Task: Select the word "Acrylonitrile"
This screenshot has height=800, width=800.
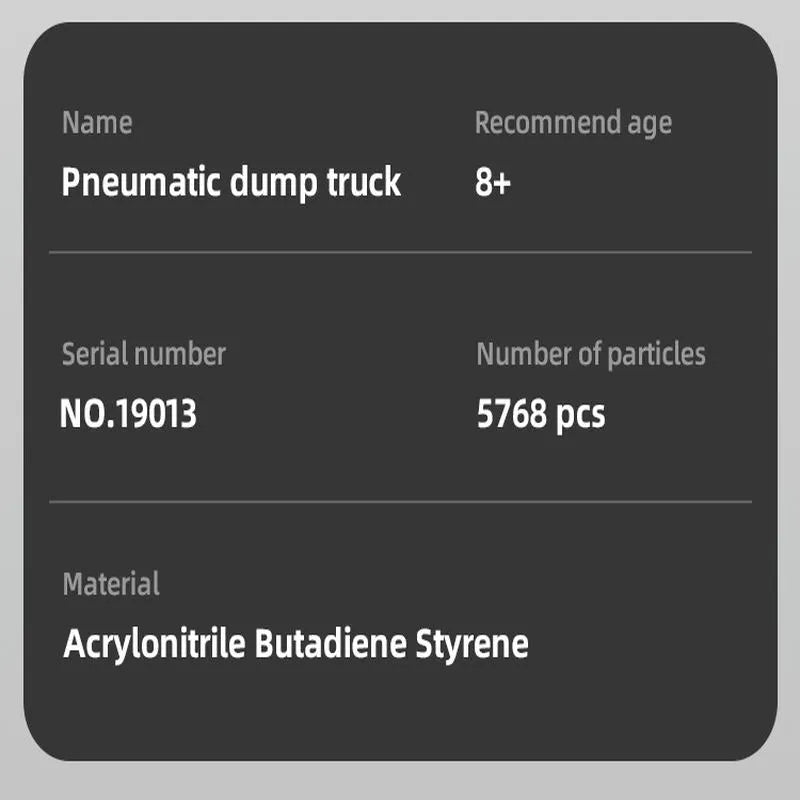Action: [154, 643]
